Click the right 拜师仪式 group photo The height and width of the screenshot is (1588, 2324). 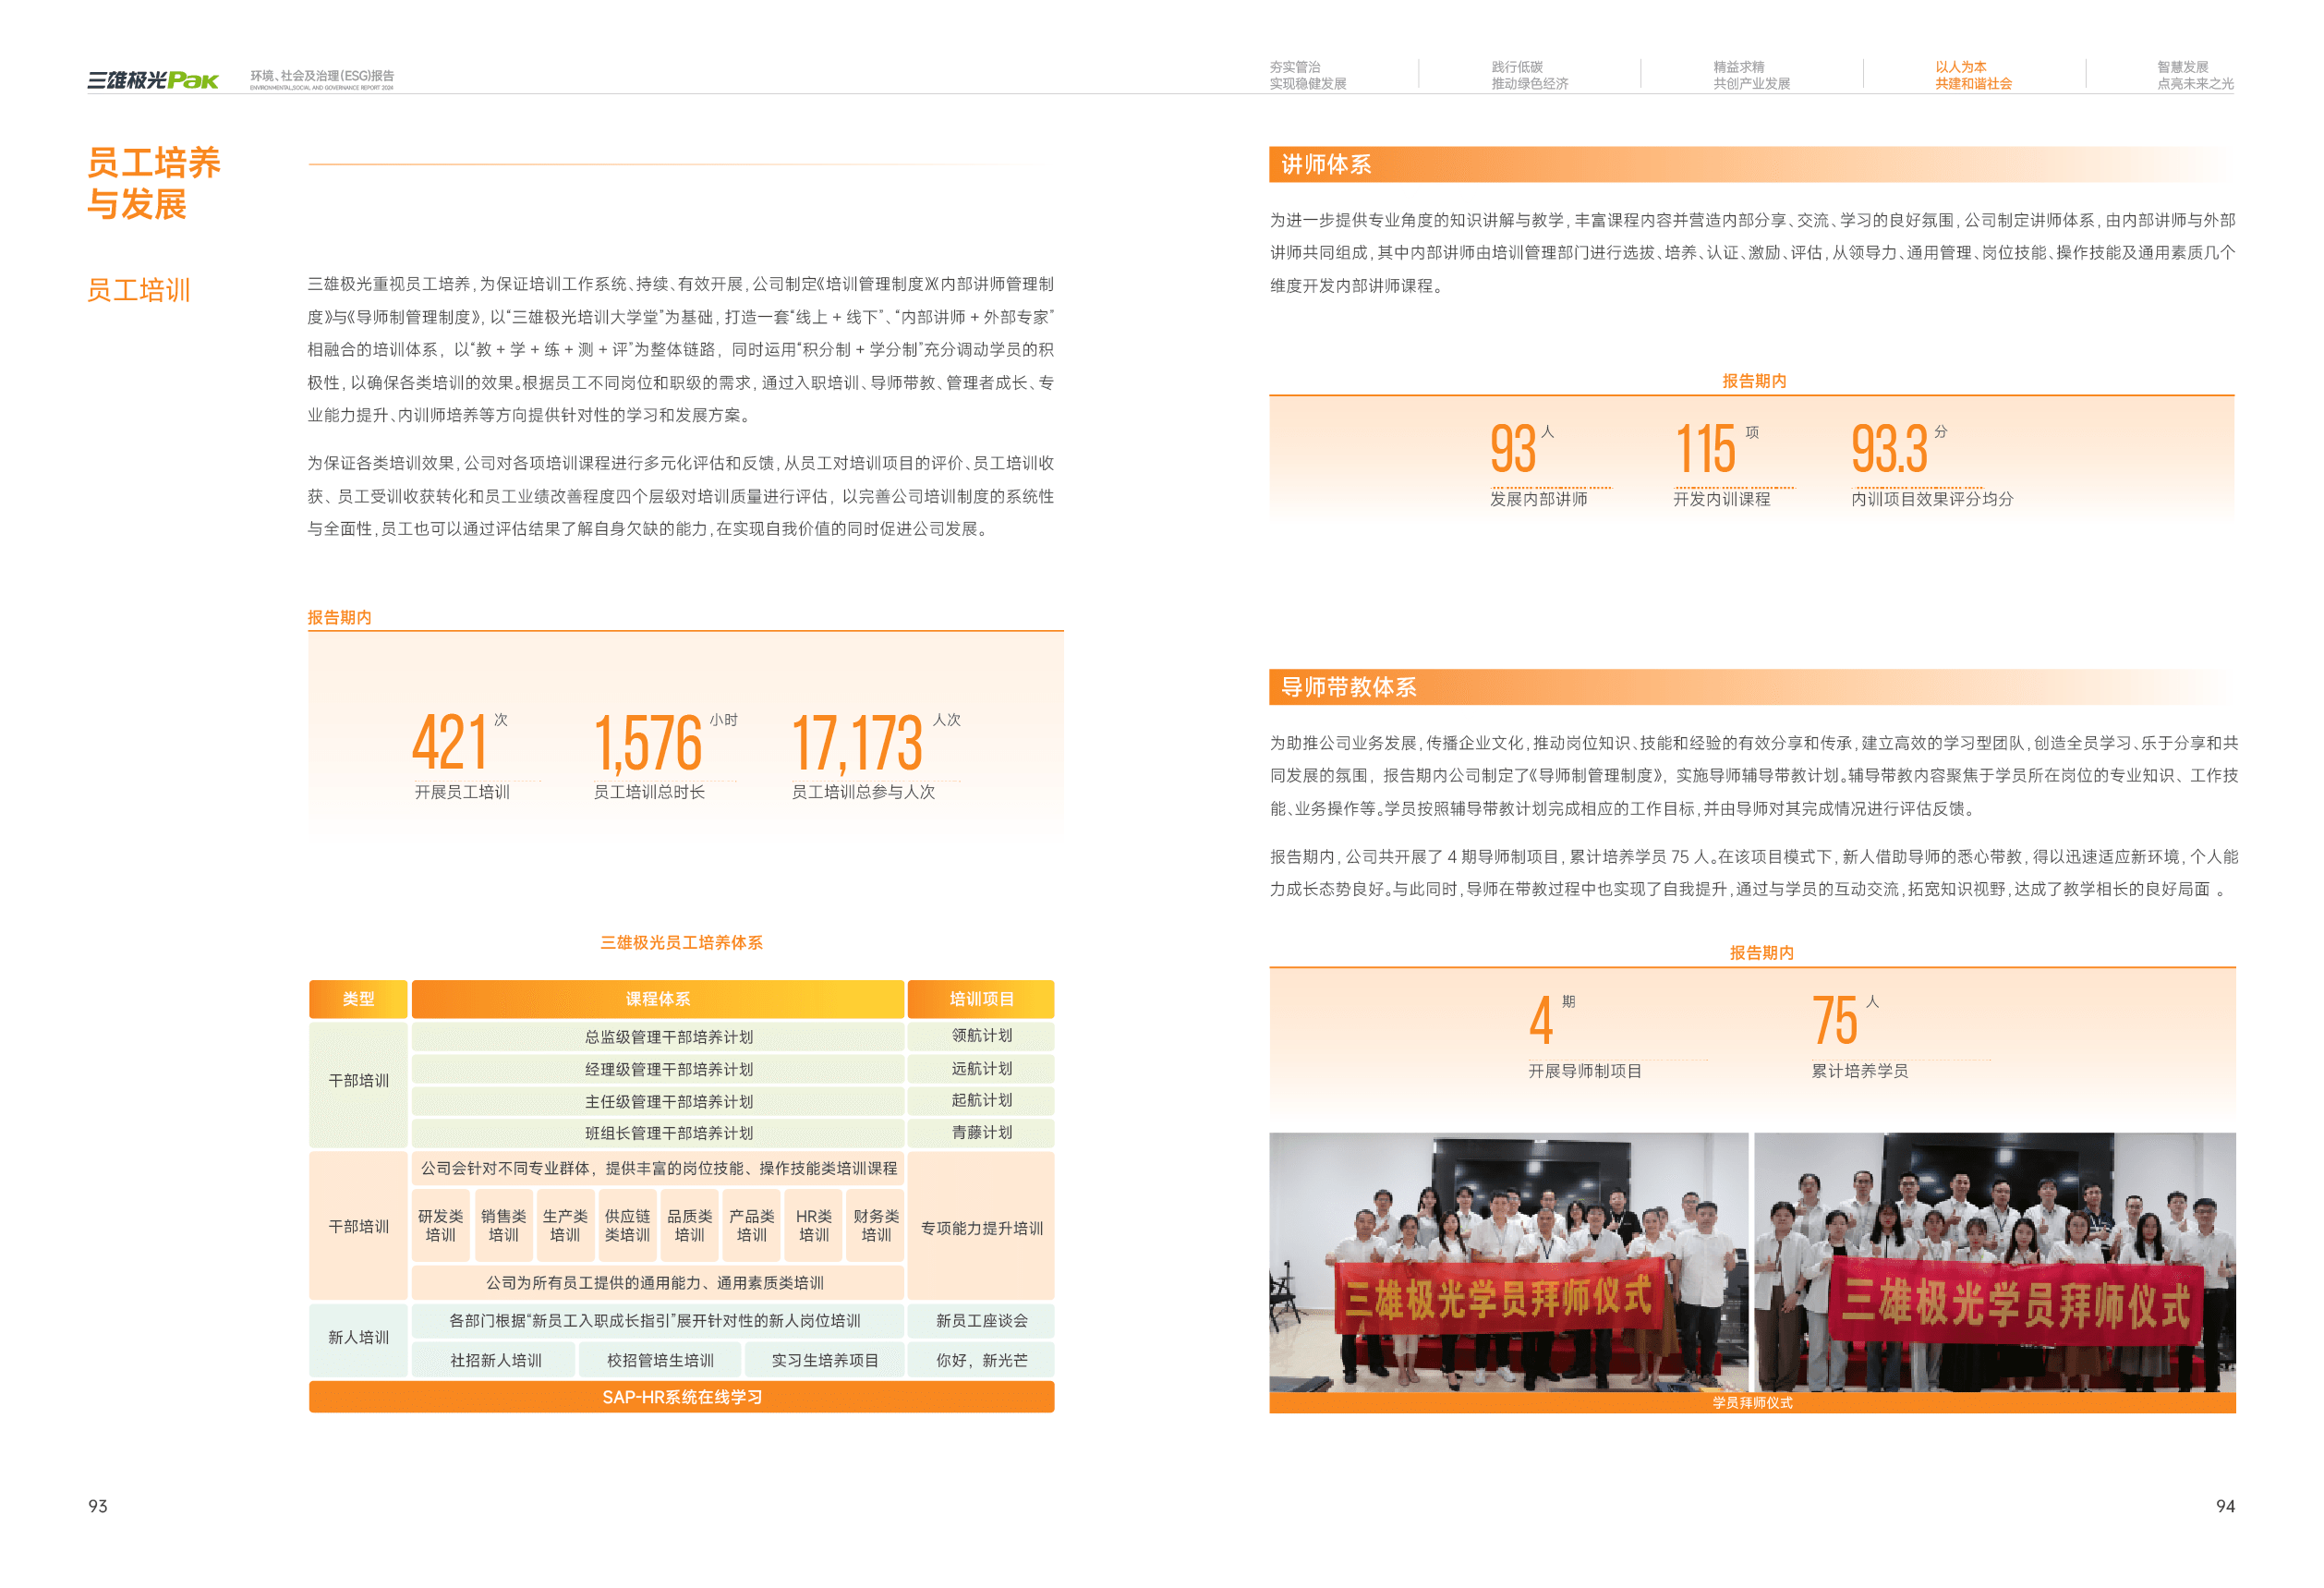pyautogui.click(x=1994, y=1261)
